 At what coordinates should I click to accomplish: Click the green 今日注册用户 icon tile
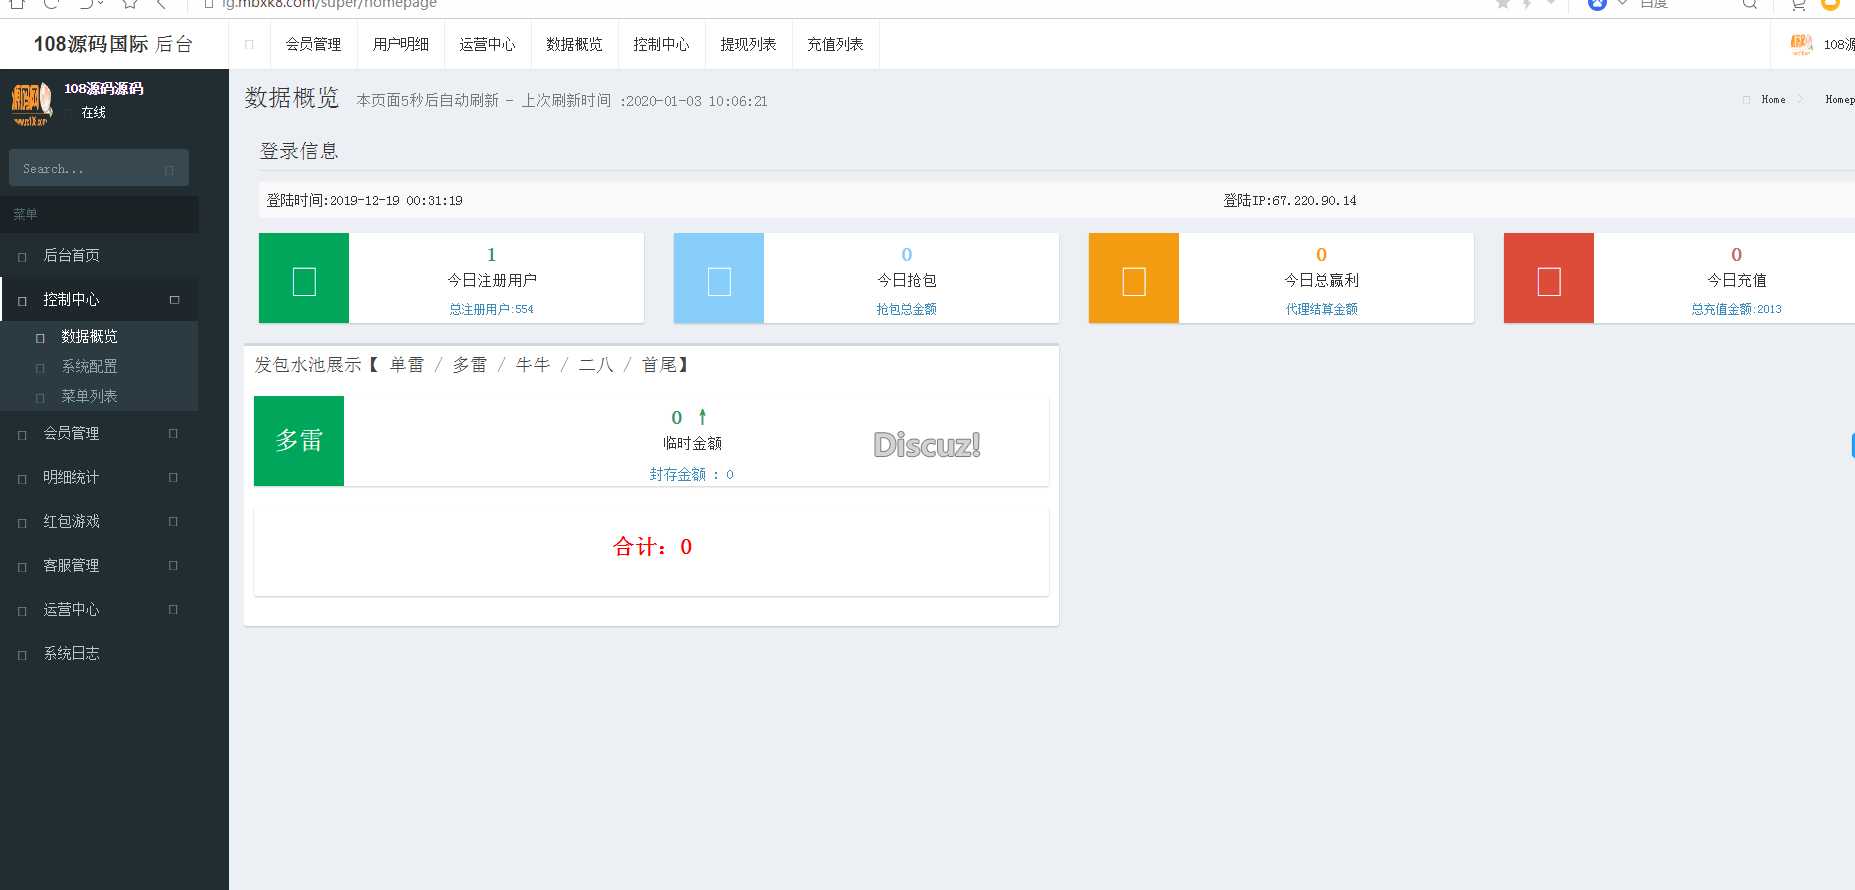point(304,278)
